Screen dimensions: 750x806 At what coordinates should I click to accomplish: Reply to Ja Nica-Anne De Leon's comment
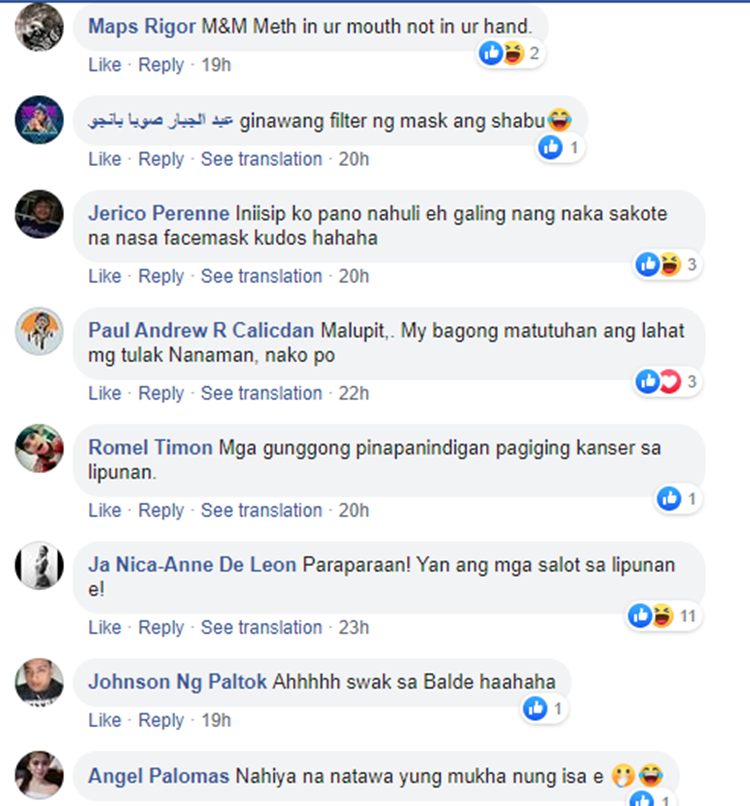(161, 628)
